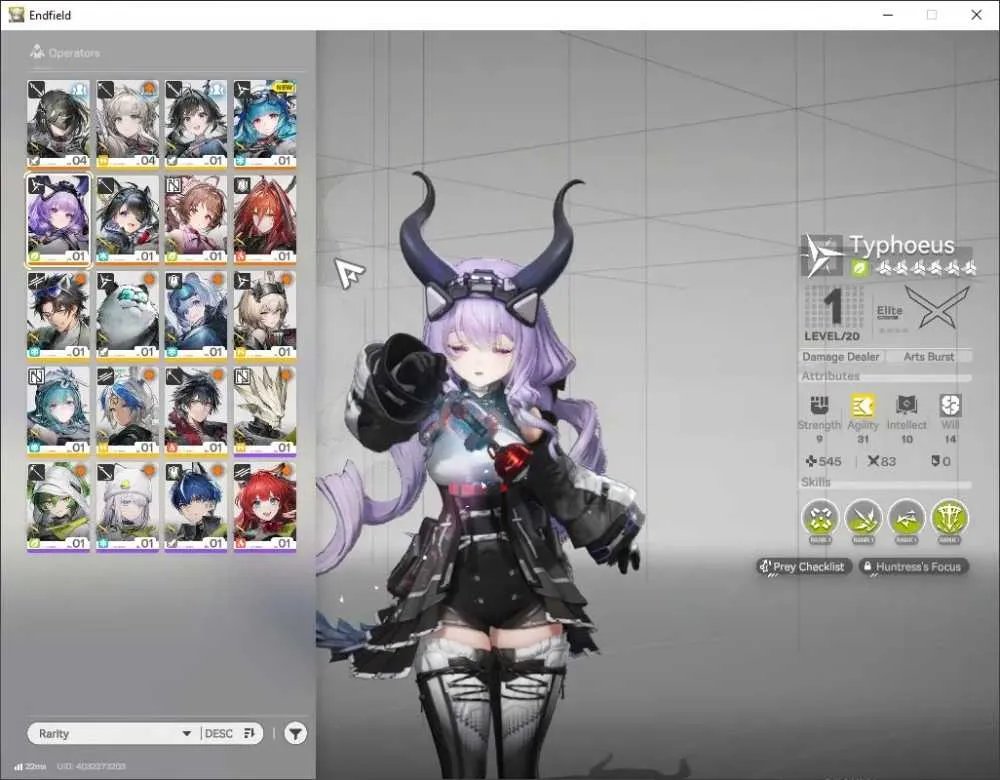Select the brown-haired operator in pink card
1000x780 pixels.
(196, 219)
